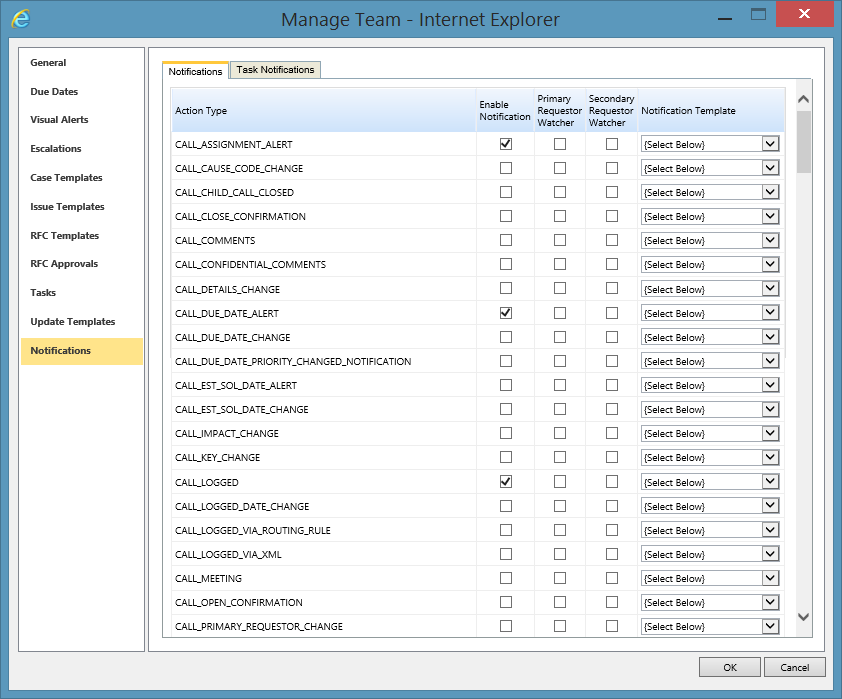Open the Escalations section
Screen dimensions: 842x699
tap(56, 149)
